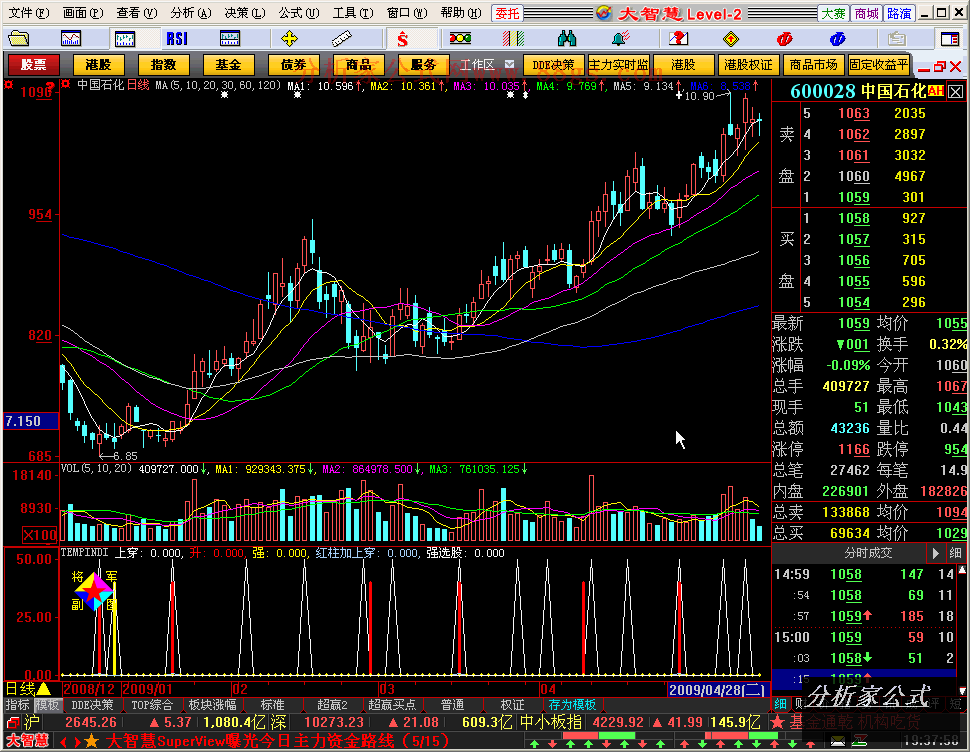This screenshot has height=752, width=970.
Task: Click the blue round phi icon
Action: pos(838,39)
